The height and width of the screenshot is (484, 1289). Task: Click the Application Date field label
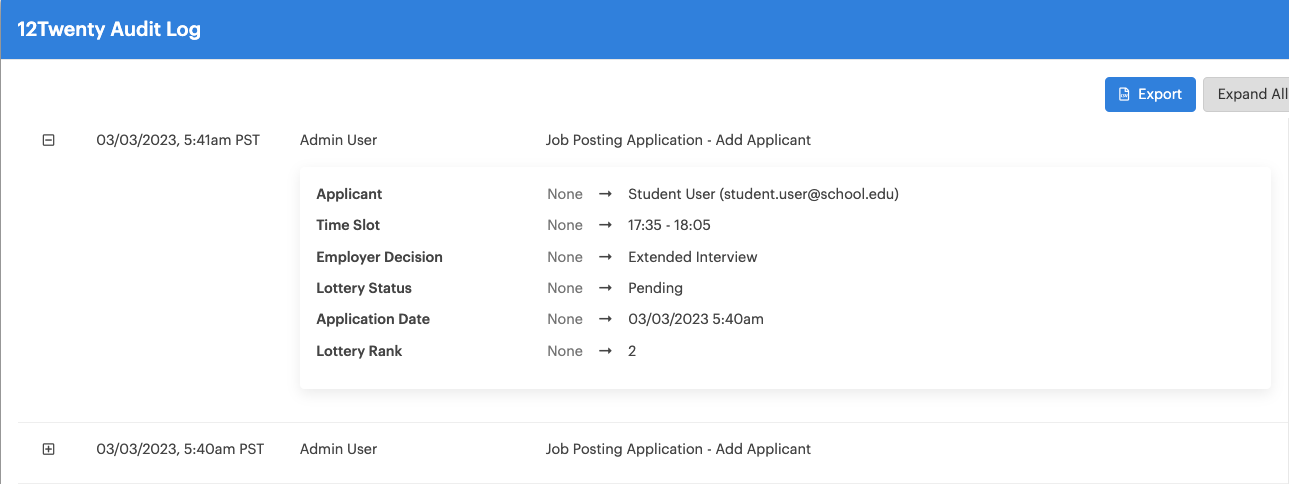point(373,319)
